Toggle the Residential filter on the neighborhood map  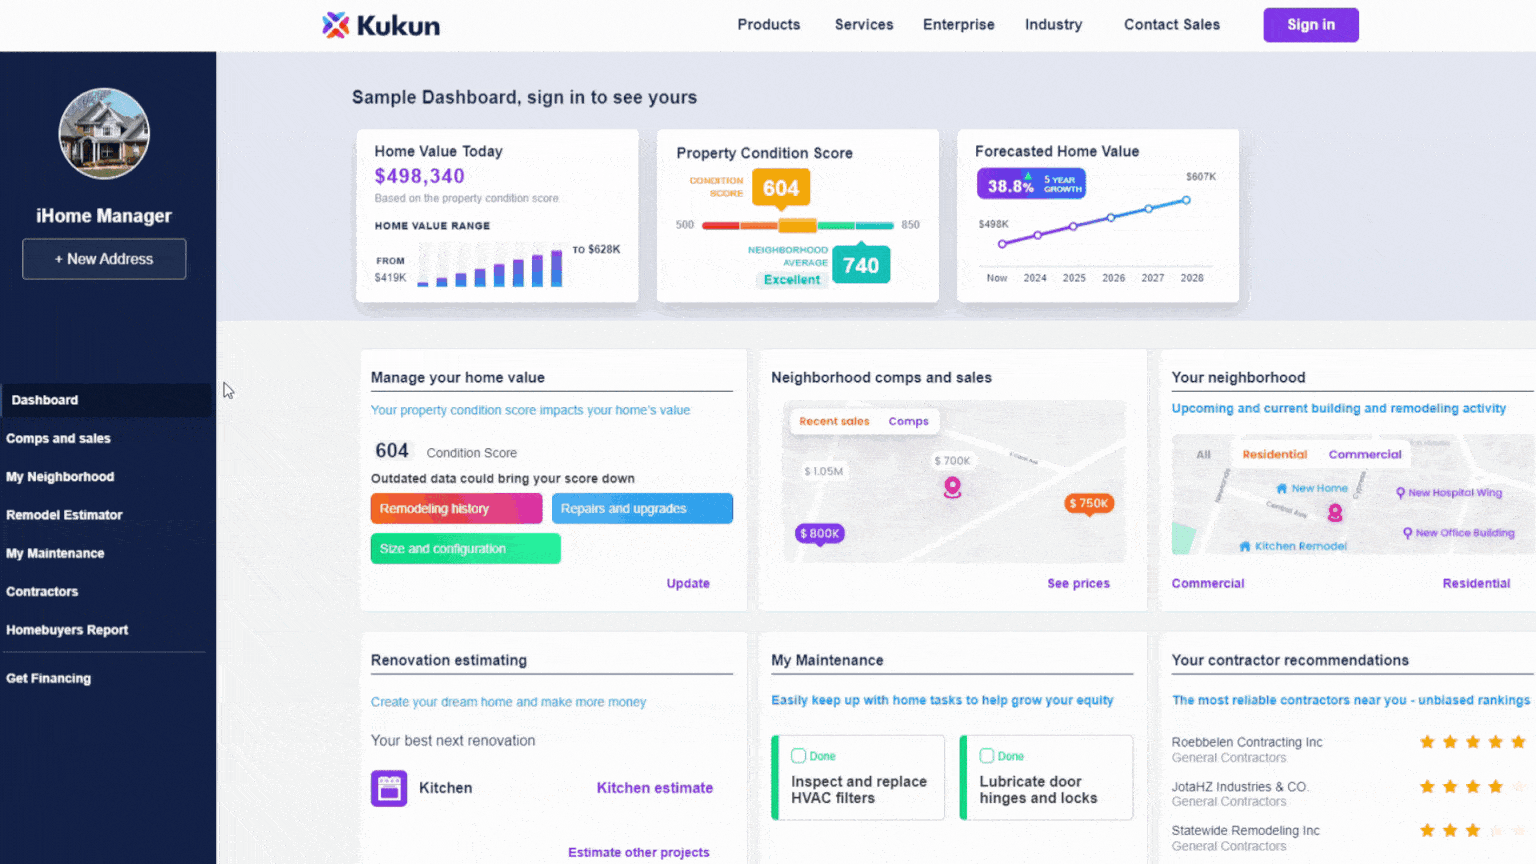(1275, 454)
